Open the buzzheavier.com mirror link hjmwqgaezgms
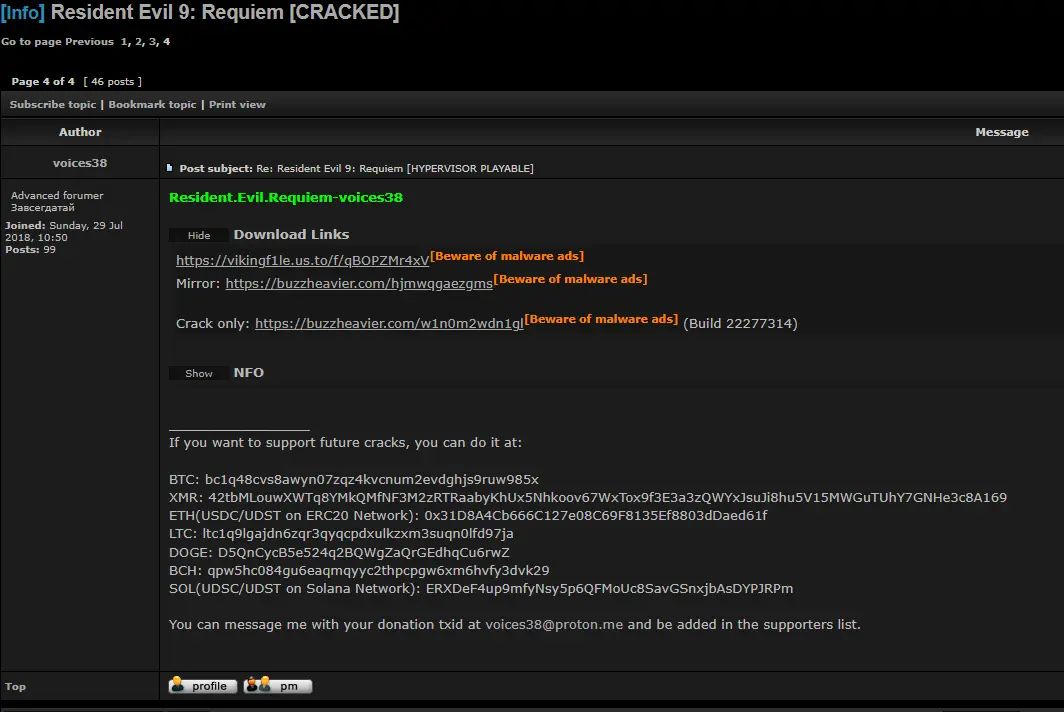Image resolution: width=1064 pixels, height=712 pixels. pos(359,283)
